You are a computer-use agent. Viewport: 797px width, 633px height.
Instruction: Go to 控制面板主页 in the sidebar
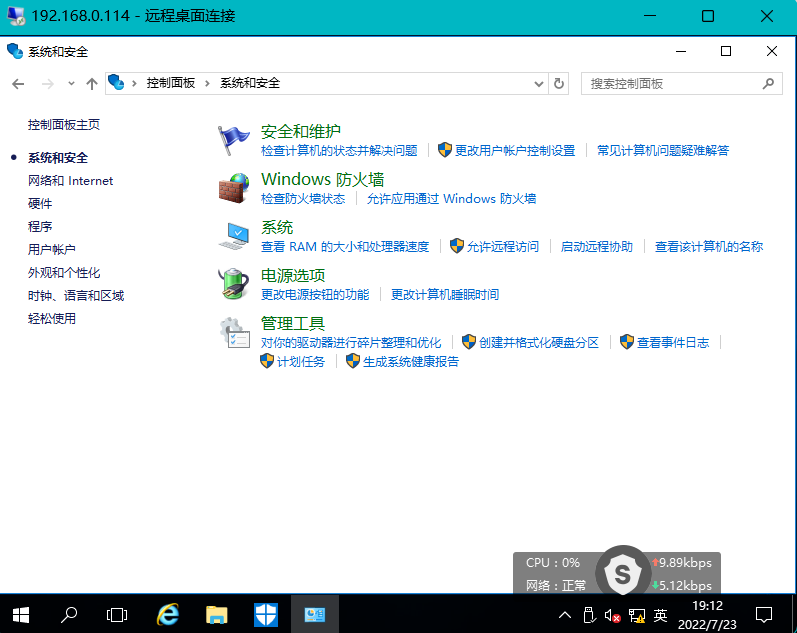64,125
